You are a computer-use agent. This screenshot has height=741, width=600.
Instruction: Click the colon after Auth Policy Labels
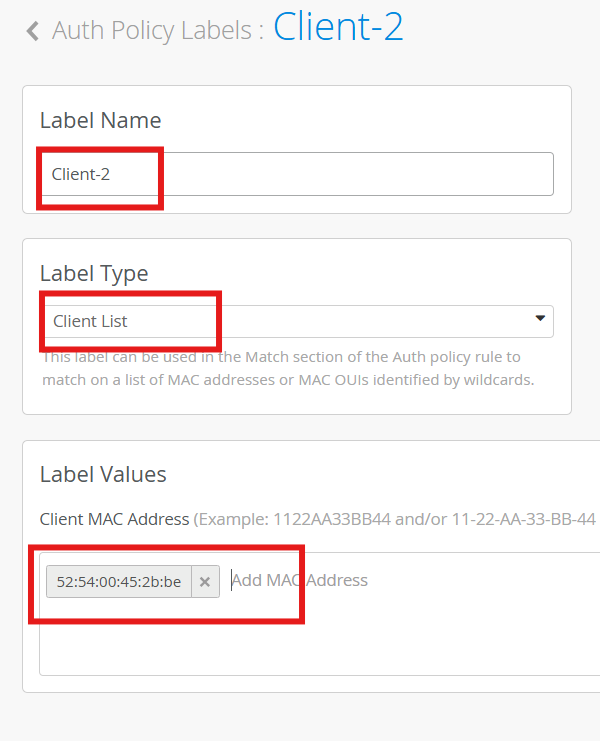click(261, 31)
